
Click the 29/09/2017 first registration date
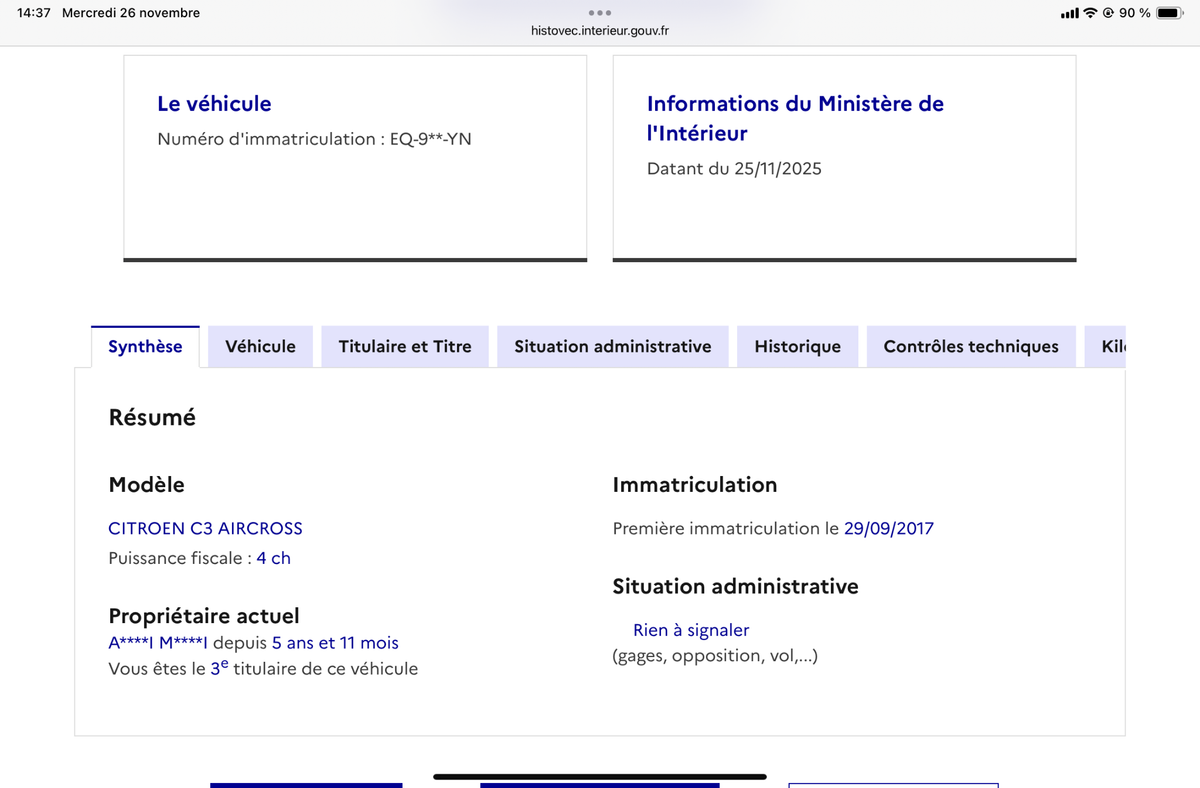888,528
